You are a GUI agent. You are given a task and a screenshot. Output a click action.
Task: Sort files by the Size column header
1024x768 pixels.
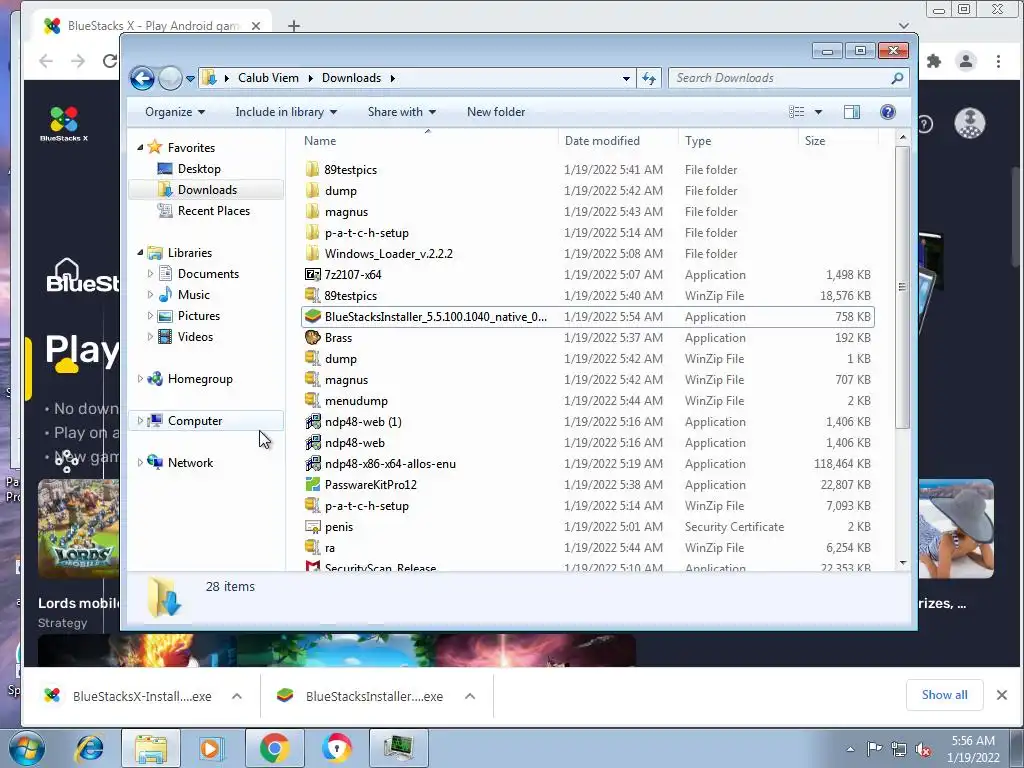814,140
